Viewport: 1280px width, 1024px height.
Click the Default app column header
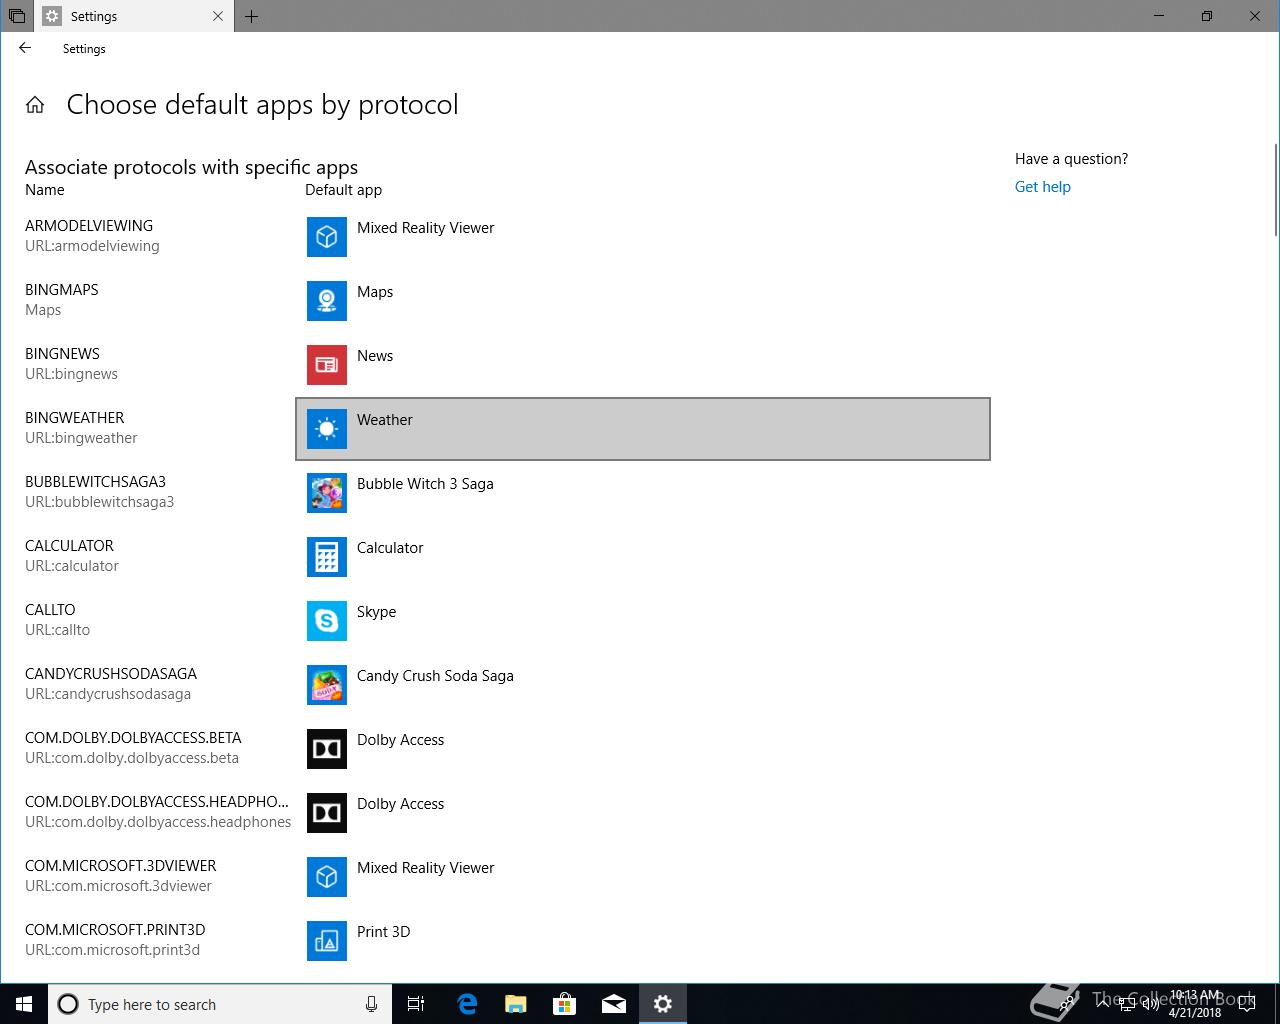tap(343, 190)
